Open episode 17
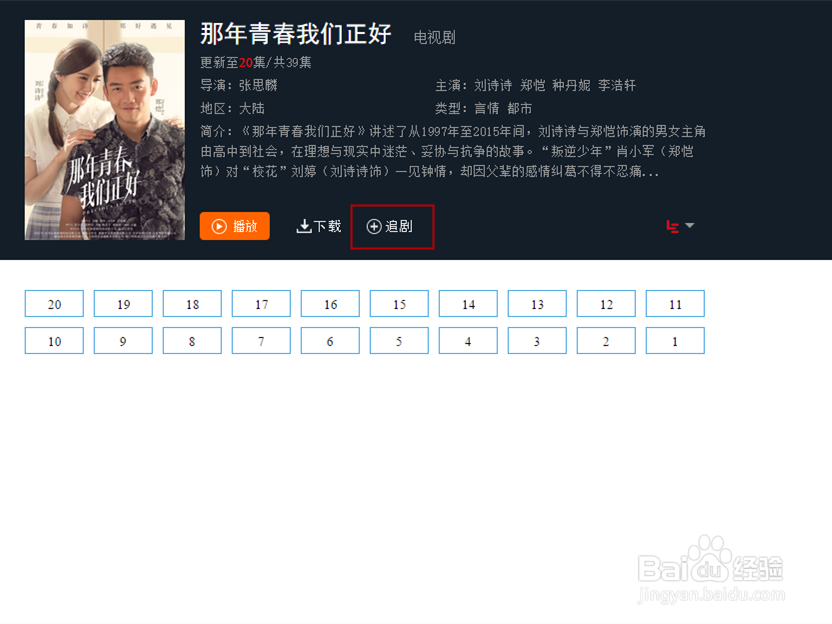 pyautogui.click(x=261, y=304)
